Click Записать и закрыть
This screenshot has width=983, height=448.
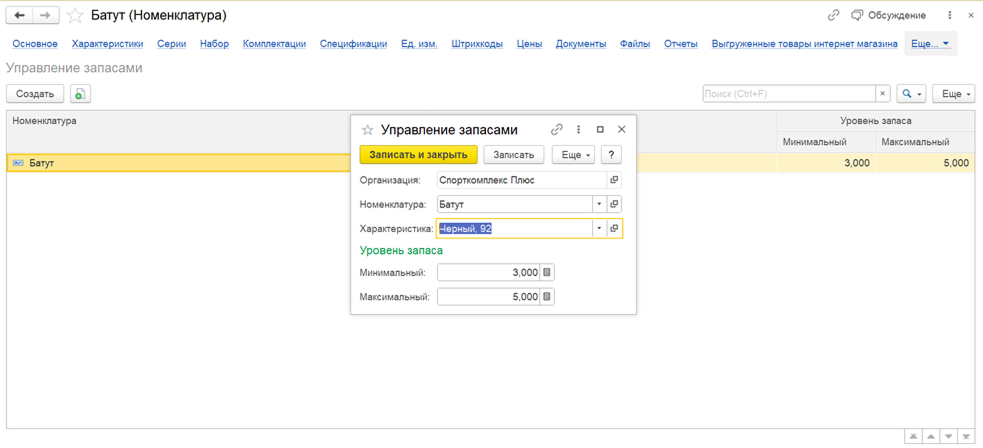(419, 154)
